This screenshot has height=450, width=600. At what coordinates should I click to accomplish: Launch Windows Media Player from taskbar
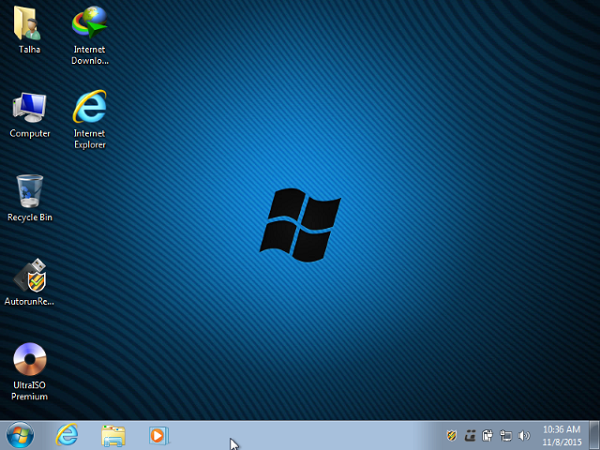tap(158, 435)
